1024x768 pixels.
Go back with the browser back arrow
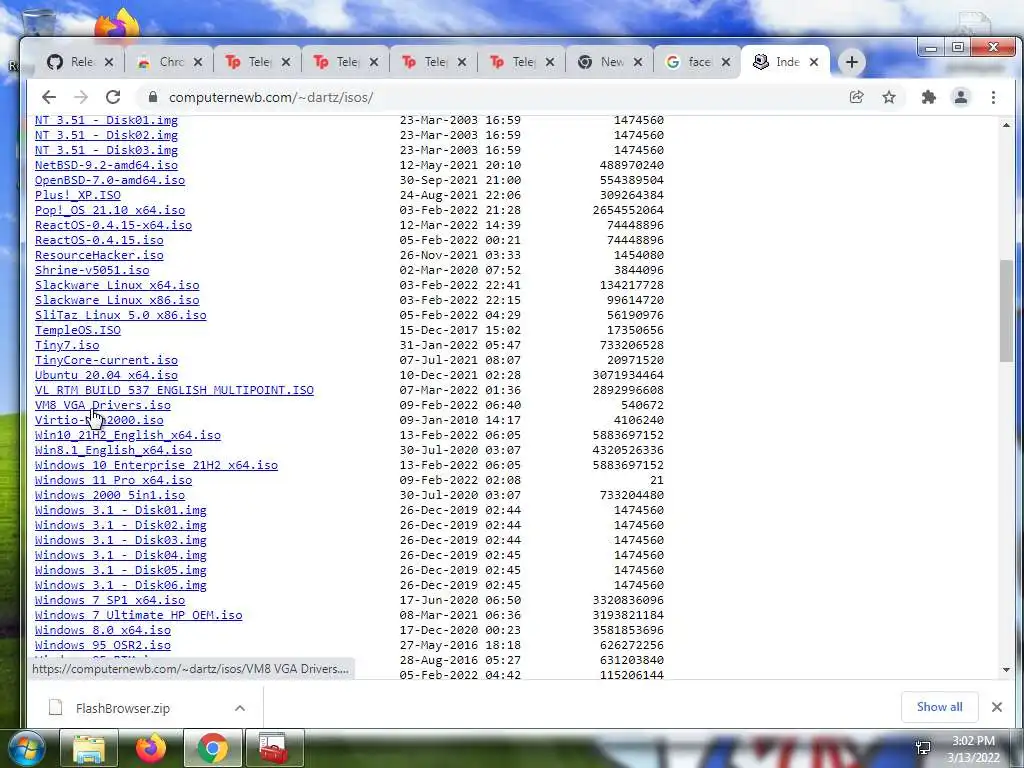49,97
